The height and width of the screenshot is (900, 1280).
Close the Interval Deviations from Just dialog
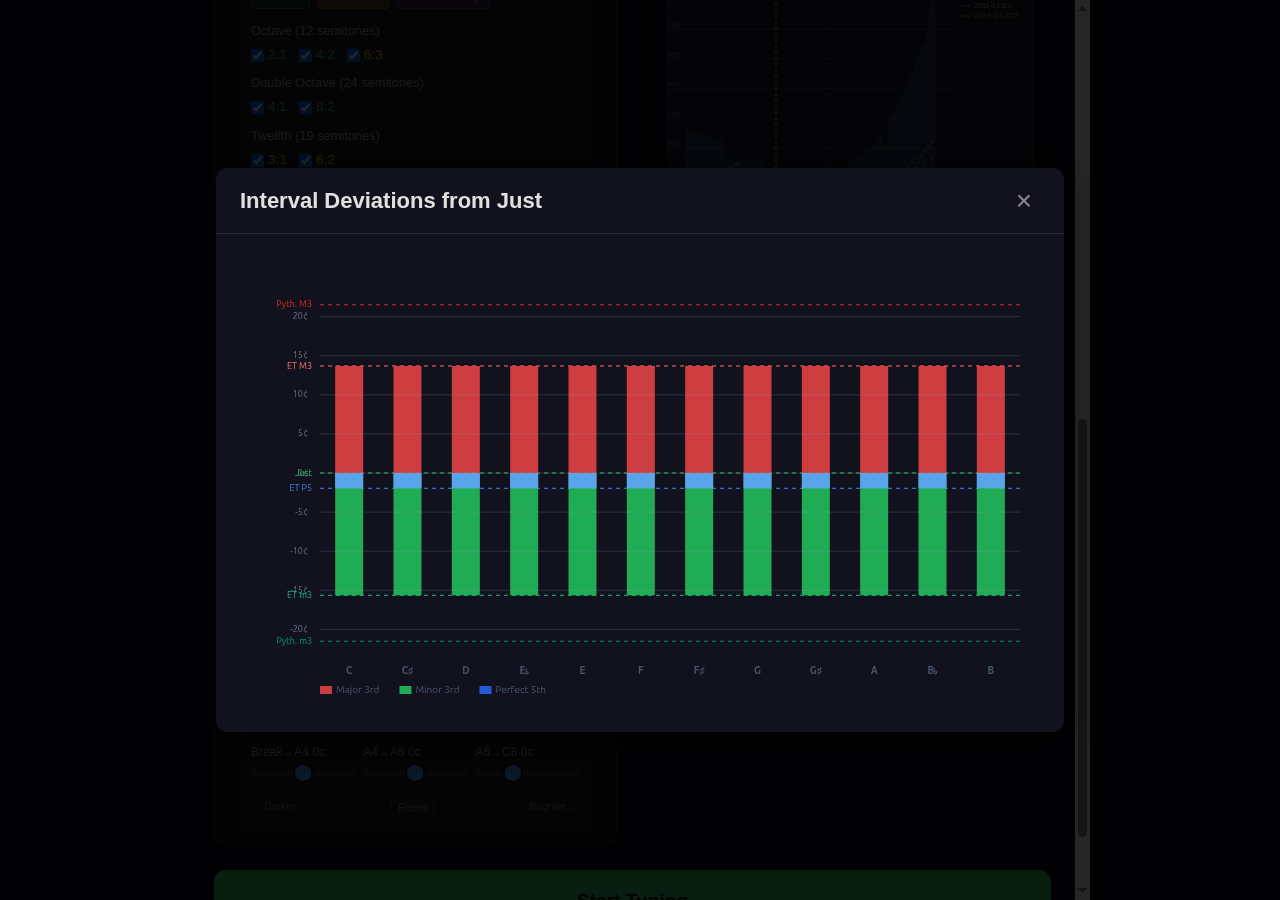[x=1023, y=200]
